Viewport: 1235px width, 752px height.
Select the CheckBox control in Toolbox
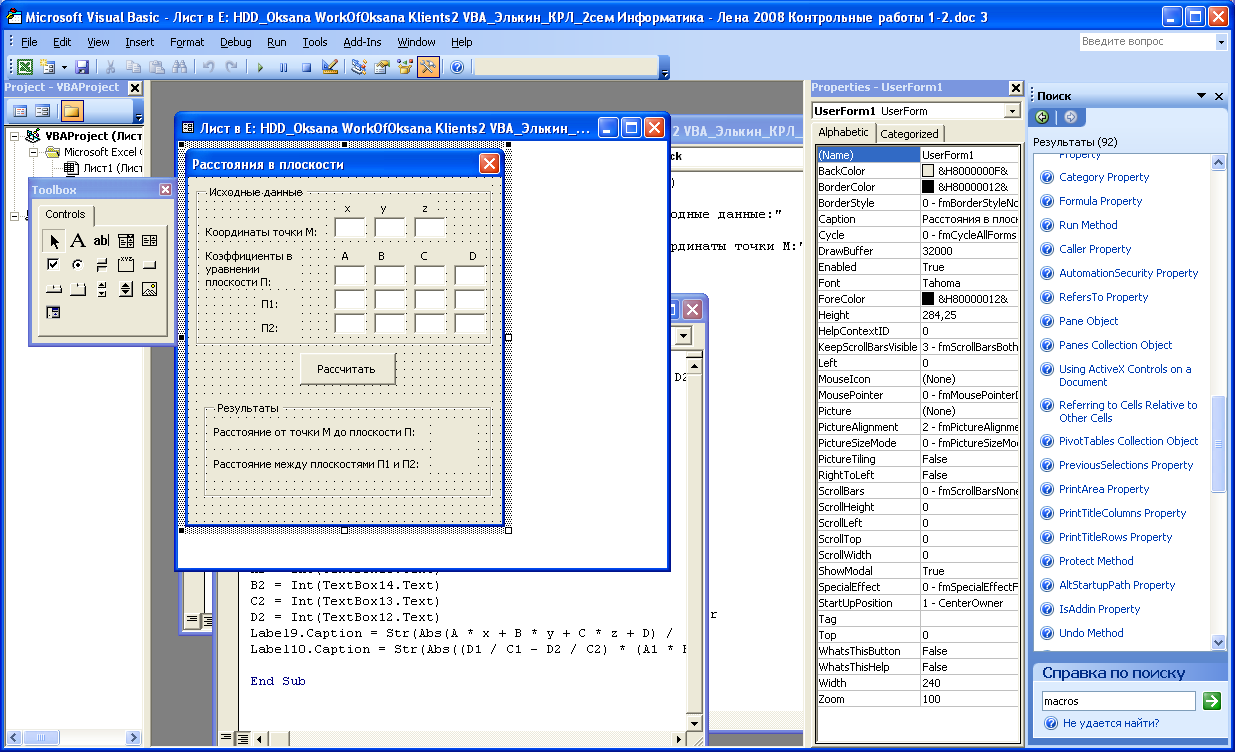[53, 265]
